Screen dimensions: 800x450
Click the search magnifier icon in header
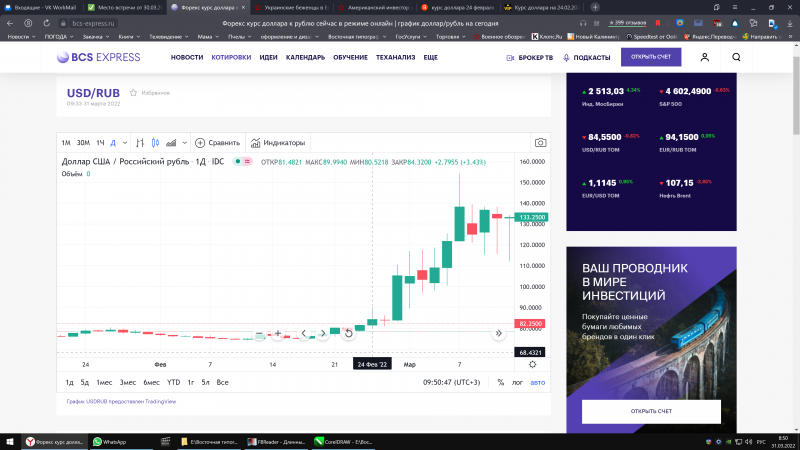coord(736,57)
